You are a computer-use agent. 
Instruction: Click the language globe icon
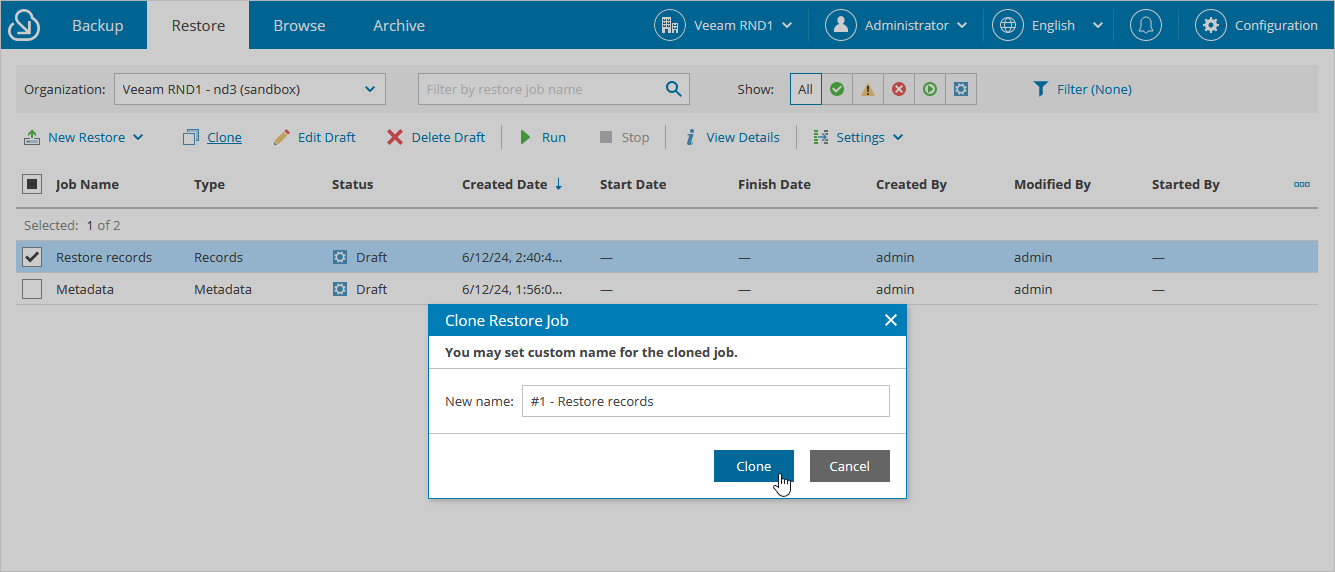tap(1008, 25)
